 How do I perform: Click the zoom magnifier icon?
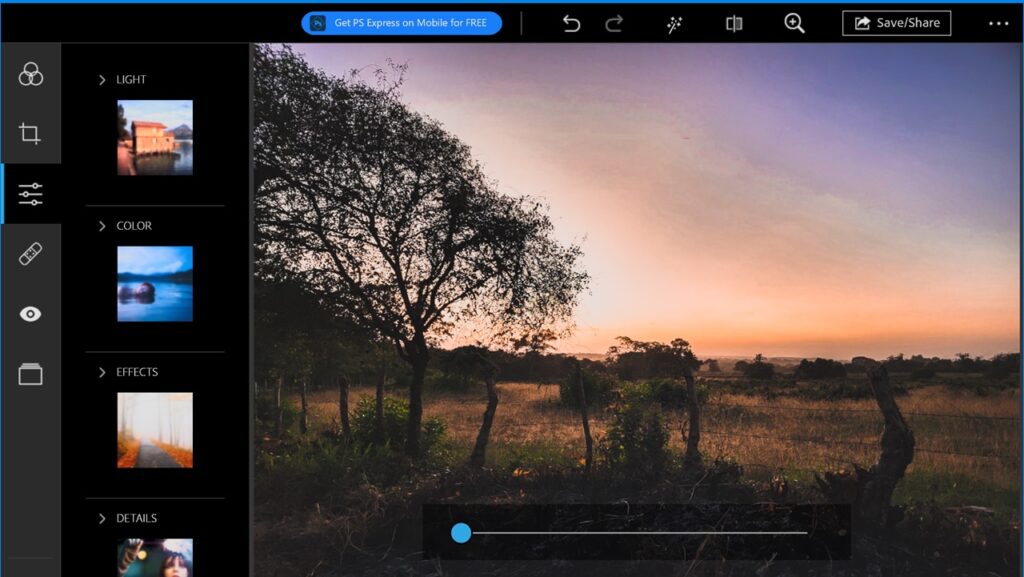point(794,24)
